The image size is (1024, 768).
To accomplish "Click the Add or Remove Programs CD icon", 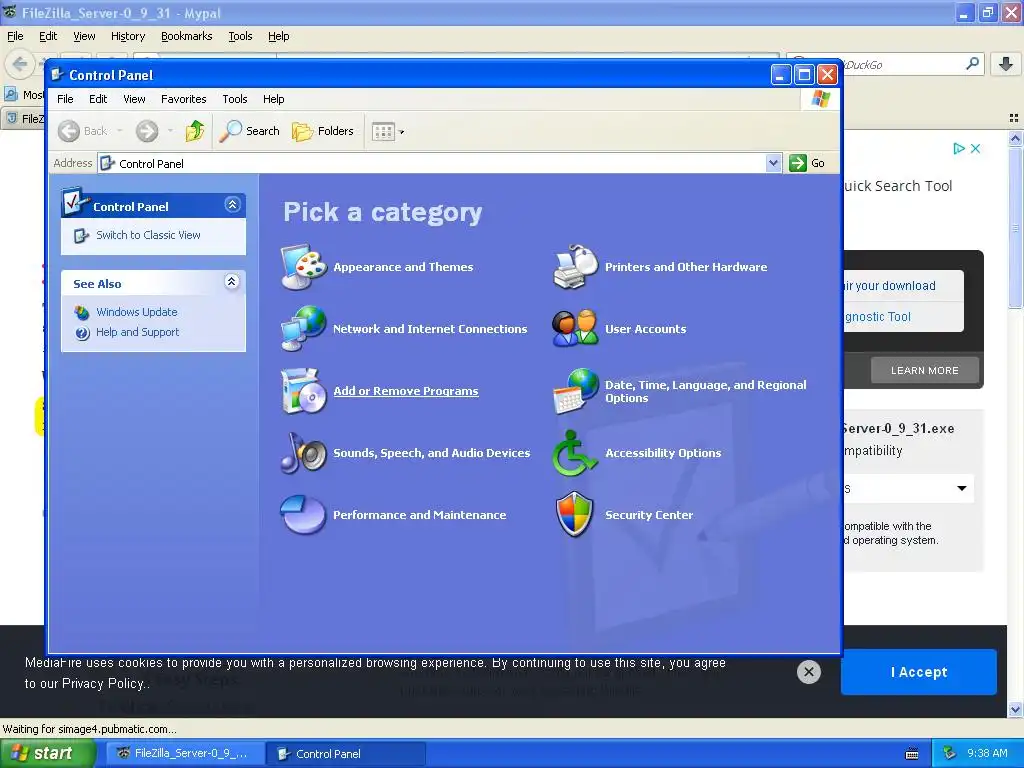I will 304,391.
